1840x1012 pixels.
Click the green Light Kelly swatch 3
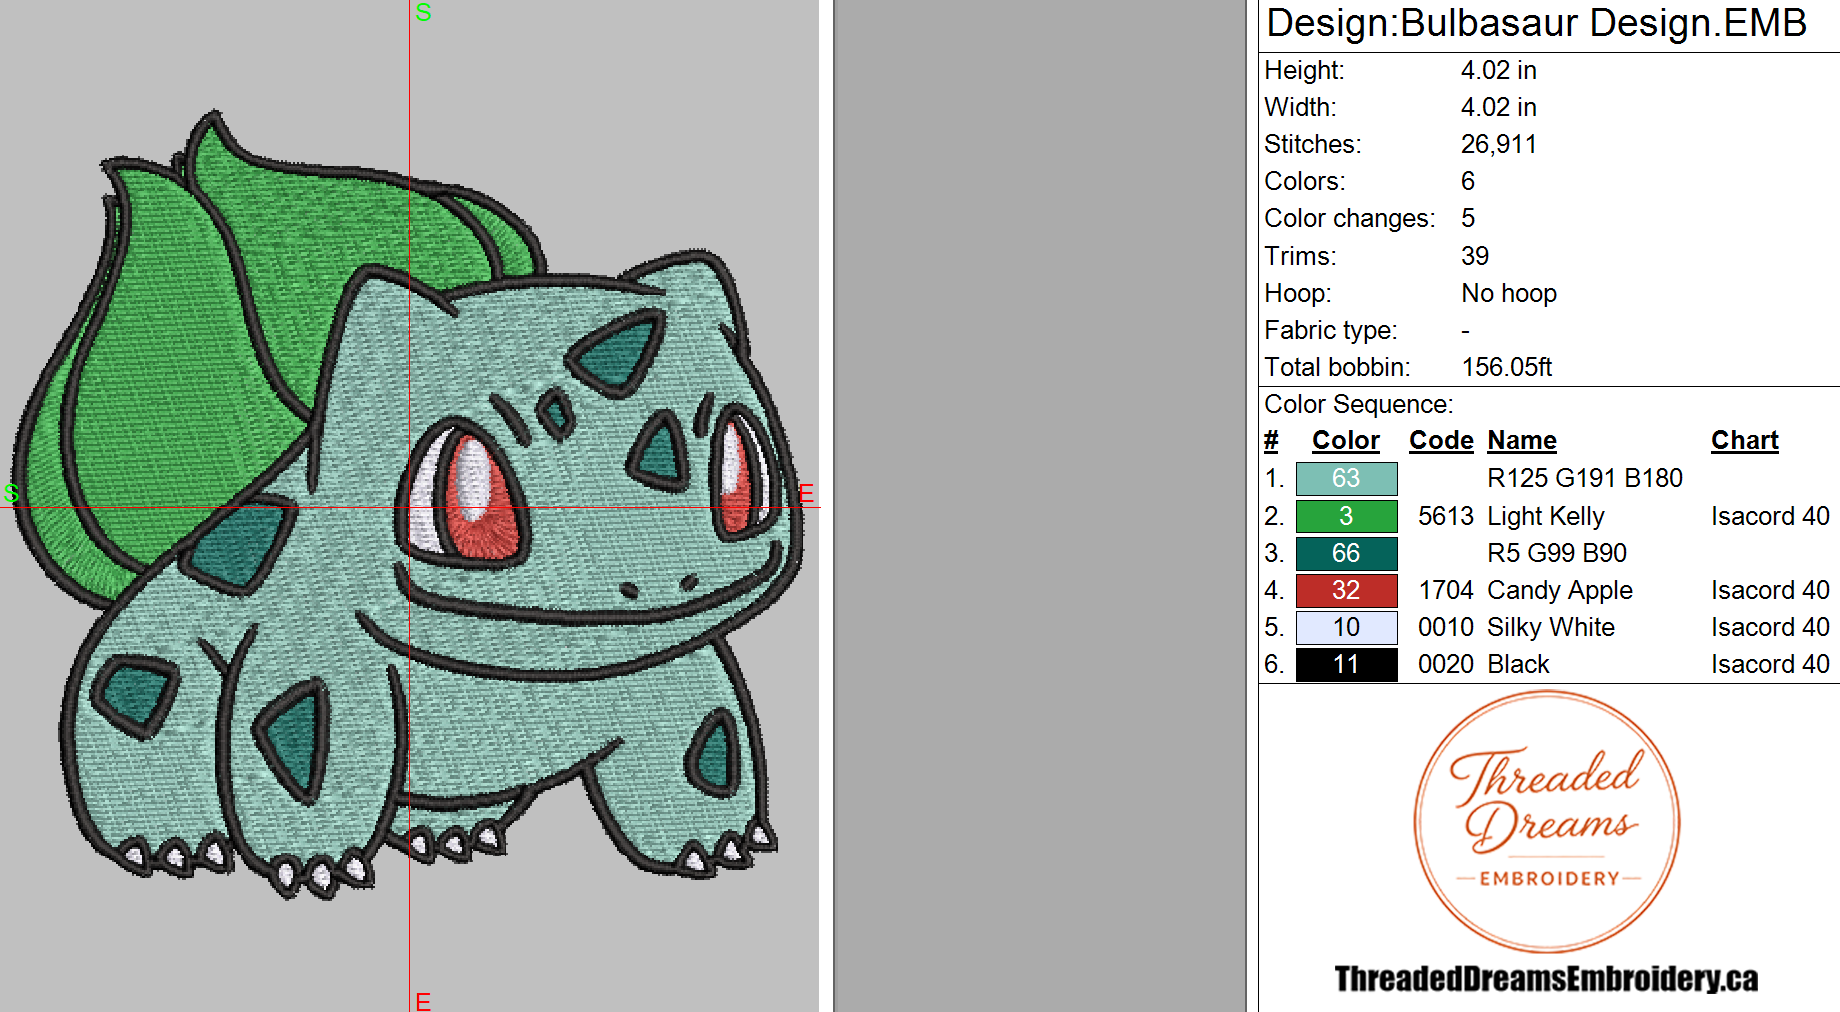tap(1346, 516)
